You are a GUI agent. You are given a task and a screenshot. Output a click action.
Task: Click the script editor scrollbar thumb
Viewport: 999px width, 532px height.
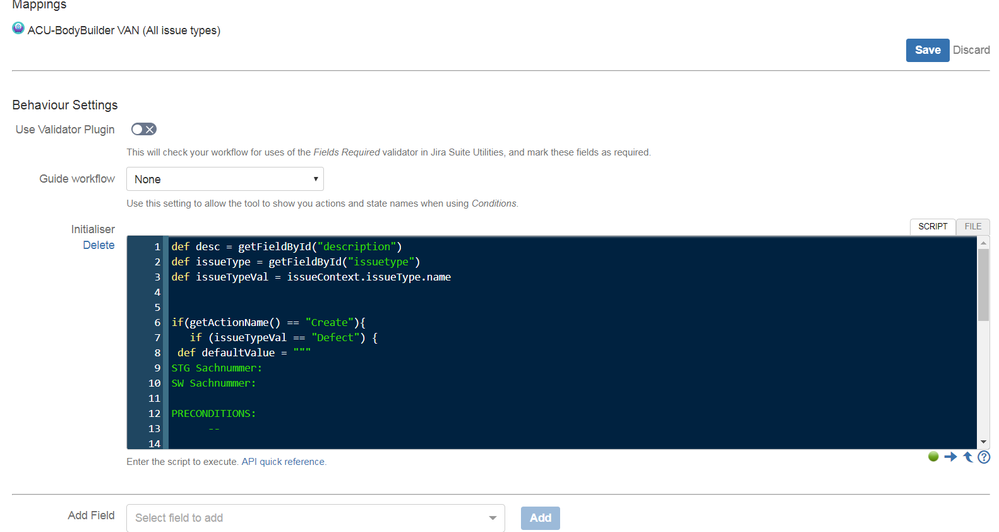pos(983,285)
